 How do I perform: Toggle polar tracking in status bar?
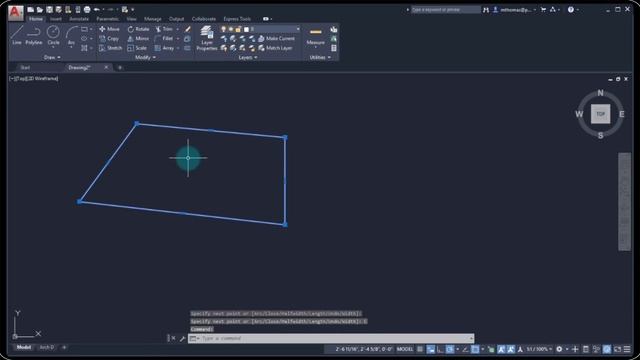[x=450, y=349]
